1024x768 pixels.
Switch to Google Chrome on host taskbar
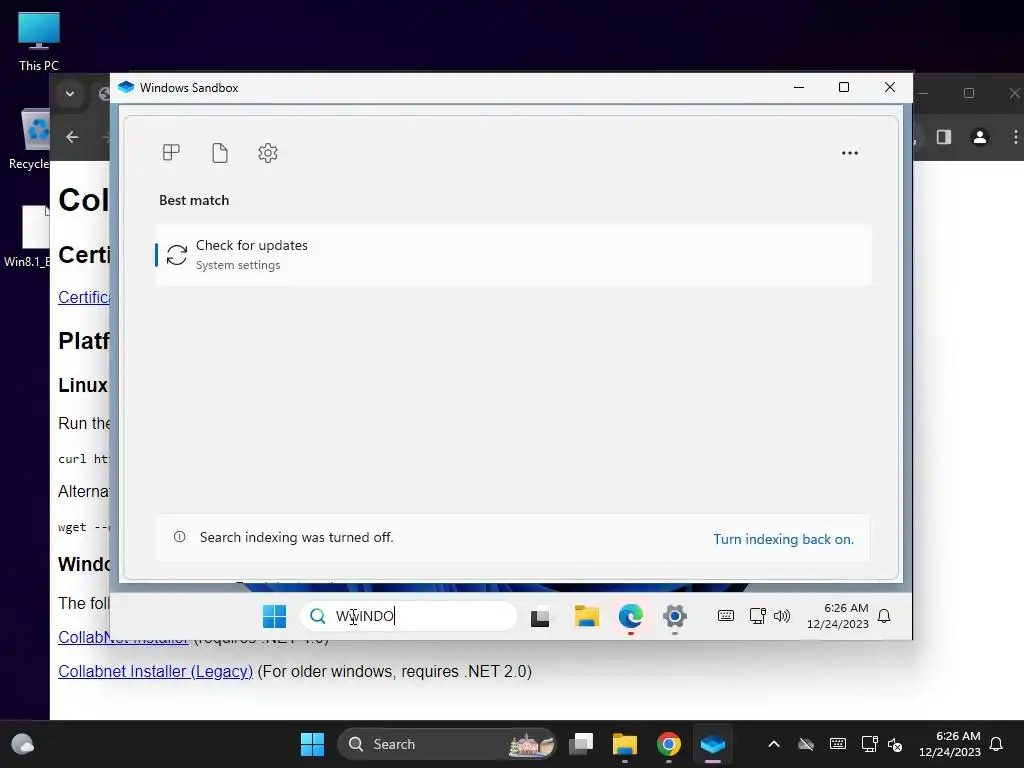point(669,744)
